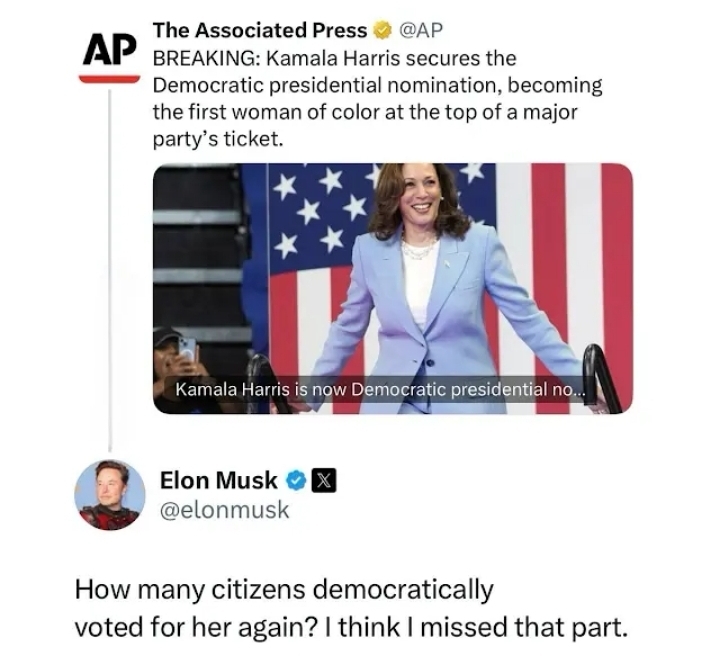Open The Associated Press display name
719x672 pixels.
260,30
